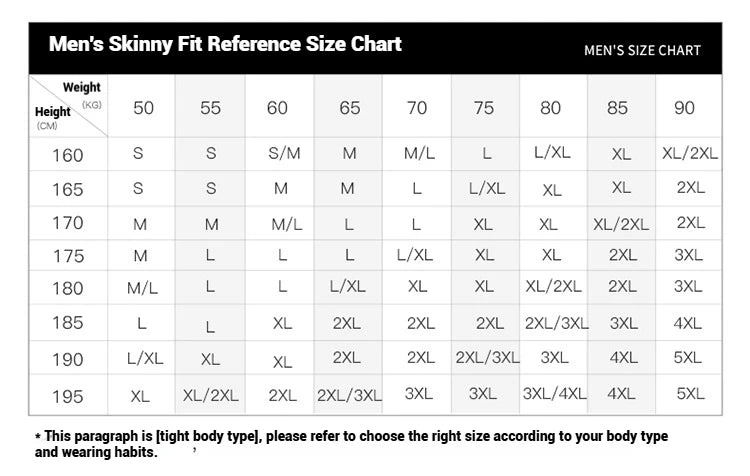Click the XL/2XL cell in row 160
Viewport: 750px width, 476px height.
coord(690,153)
